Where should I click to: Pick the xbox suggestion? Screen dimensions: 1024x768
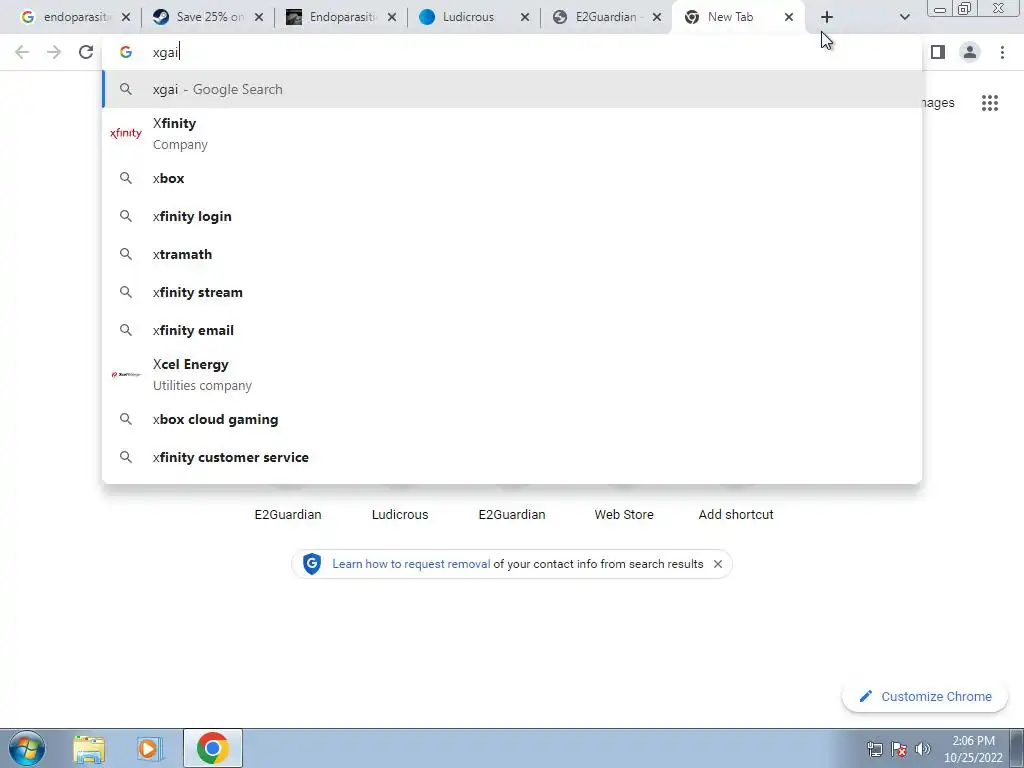click(512, 178)
